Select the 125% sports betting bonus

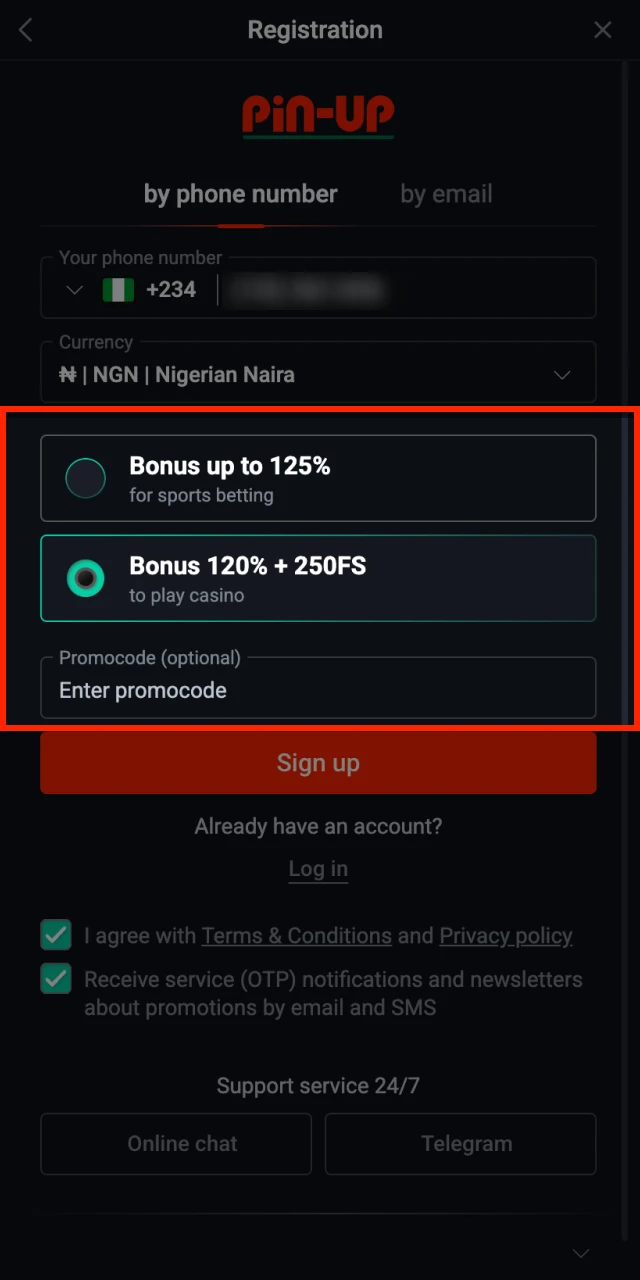86,478
